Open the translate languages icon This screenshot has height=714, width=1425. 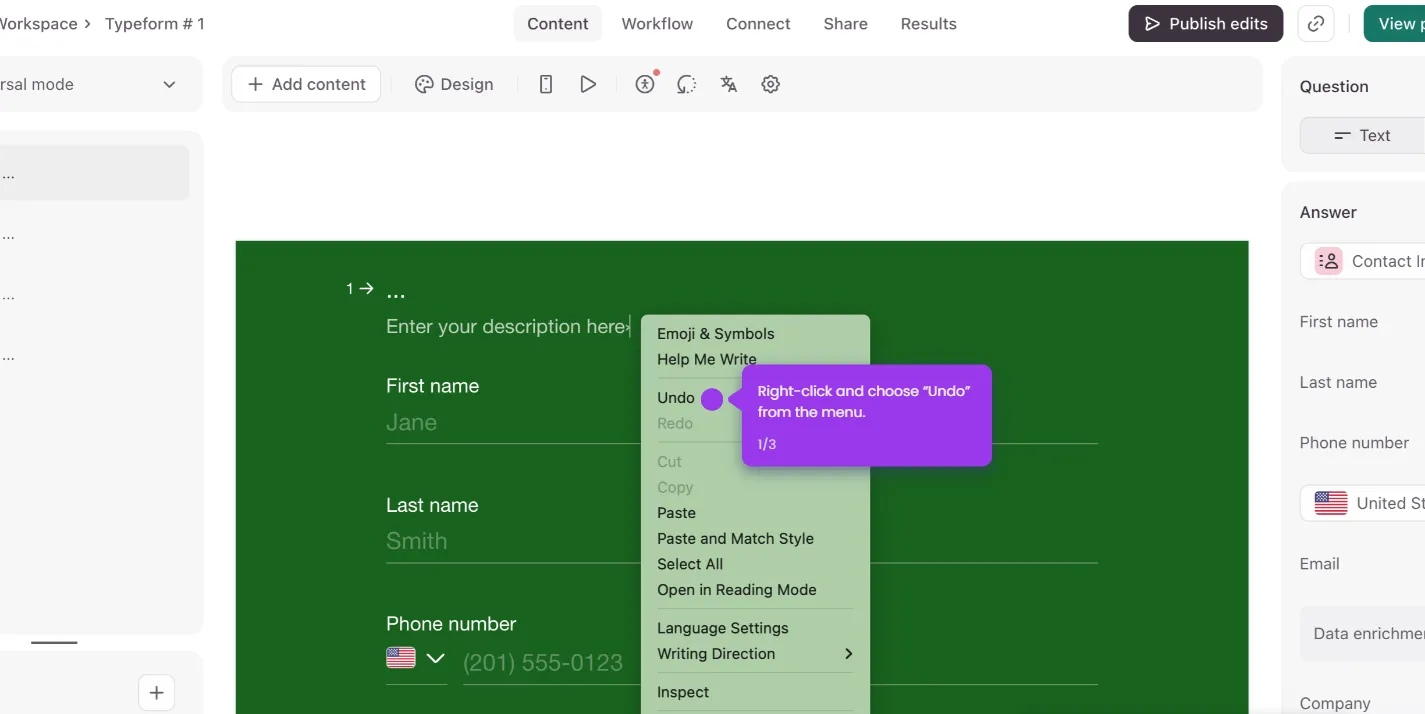(728, 84)
